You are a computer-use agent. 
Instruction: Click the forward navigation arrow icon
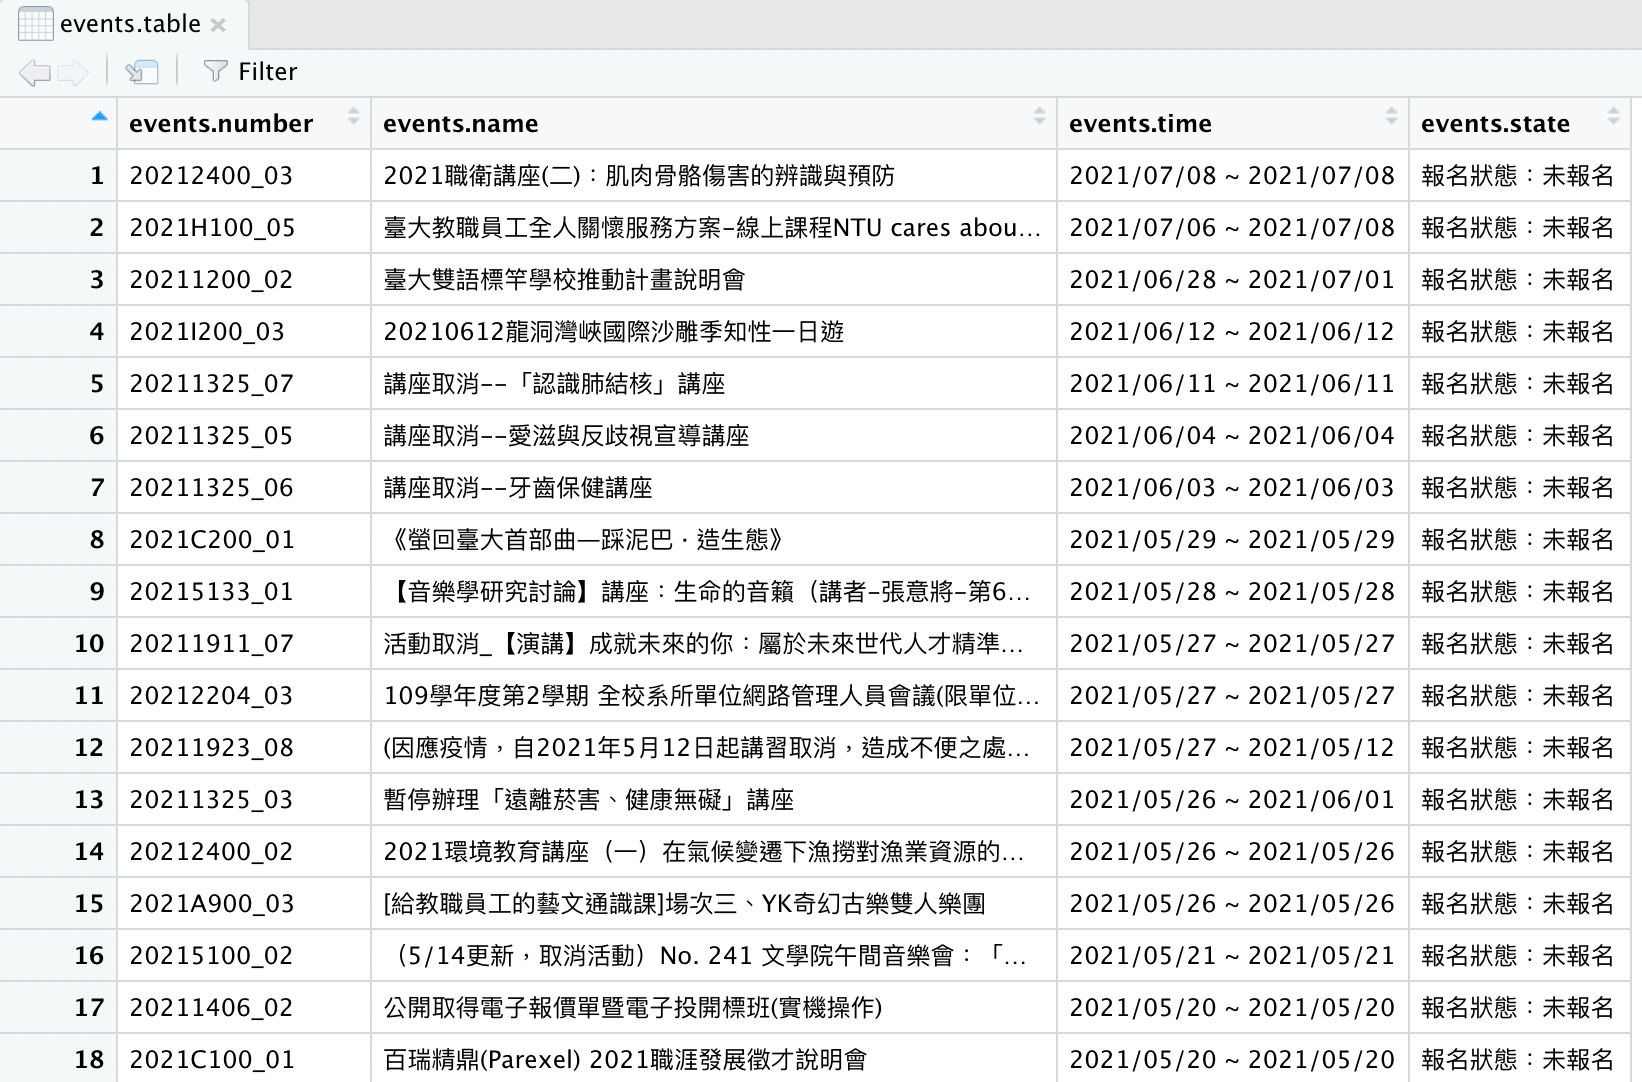click(x=73, y=72)
